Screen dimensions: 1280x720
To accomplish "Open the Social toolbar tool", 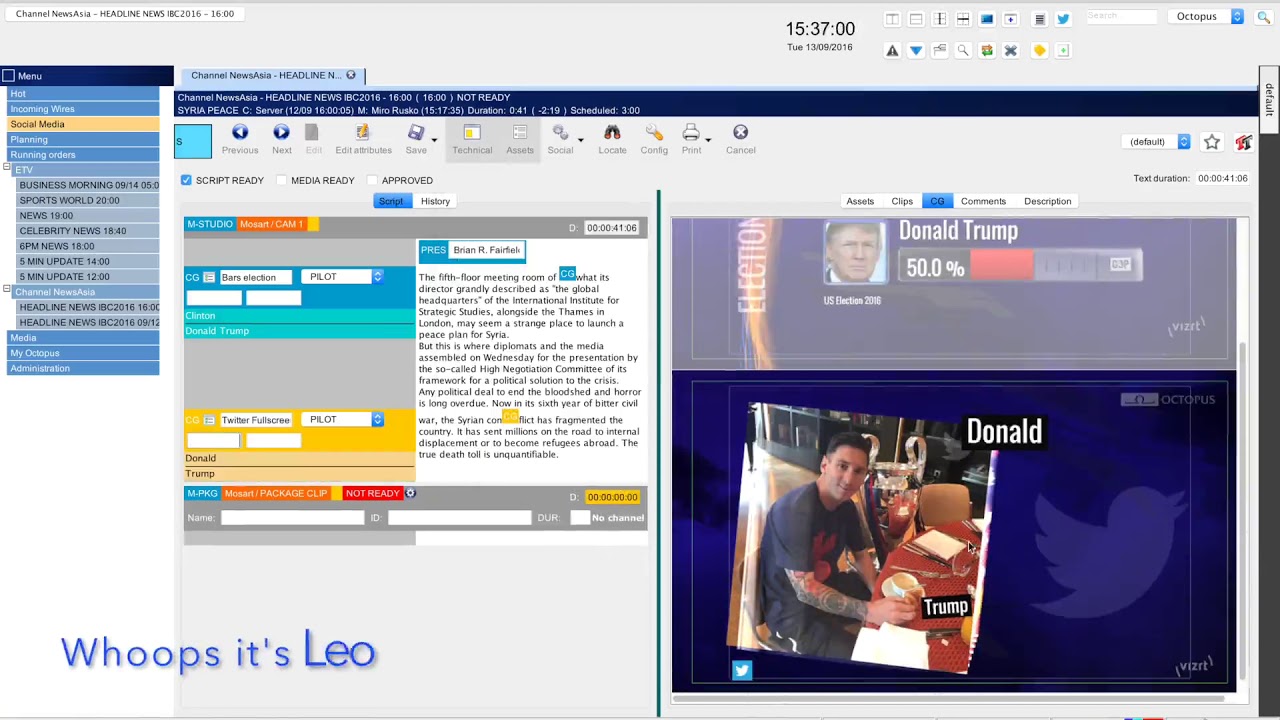I will click(560, 140).
